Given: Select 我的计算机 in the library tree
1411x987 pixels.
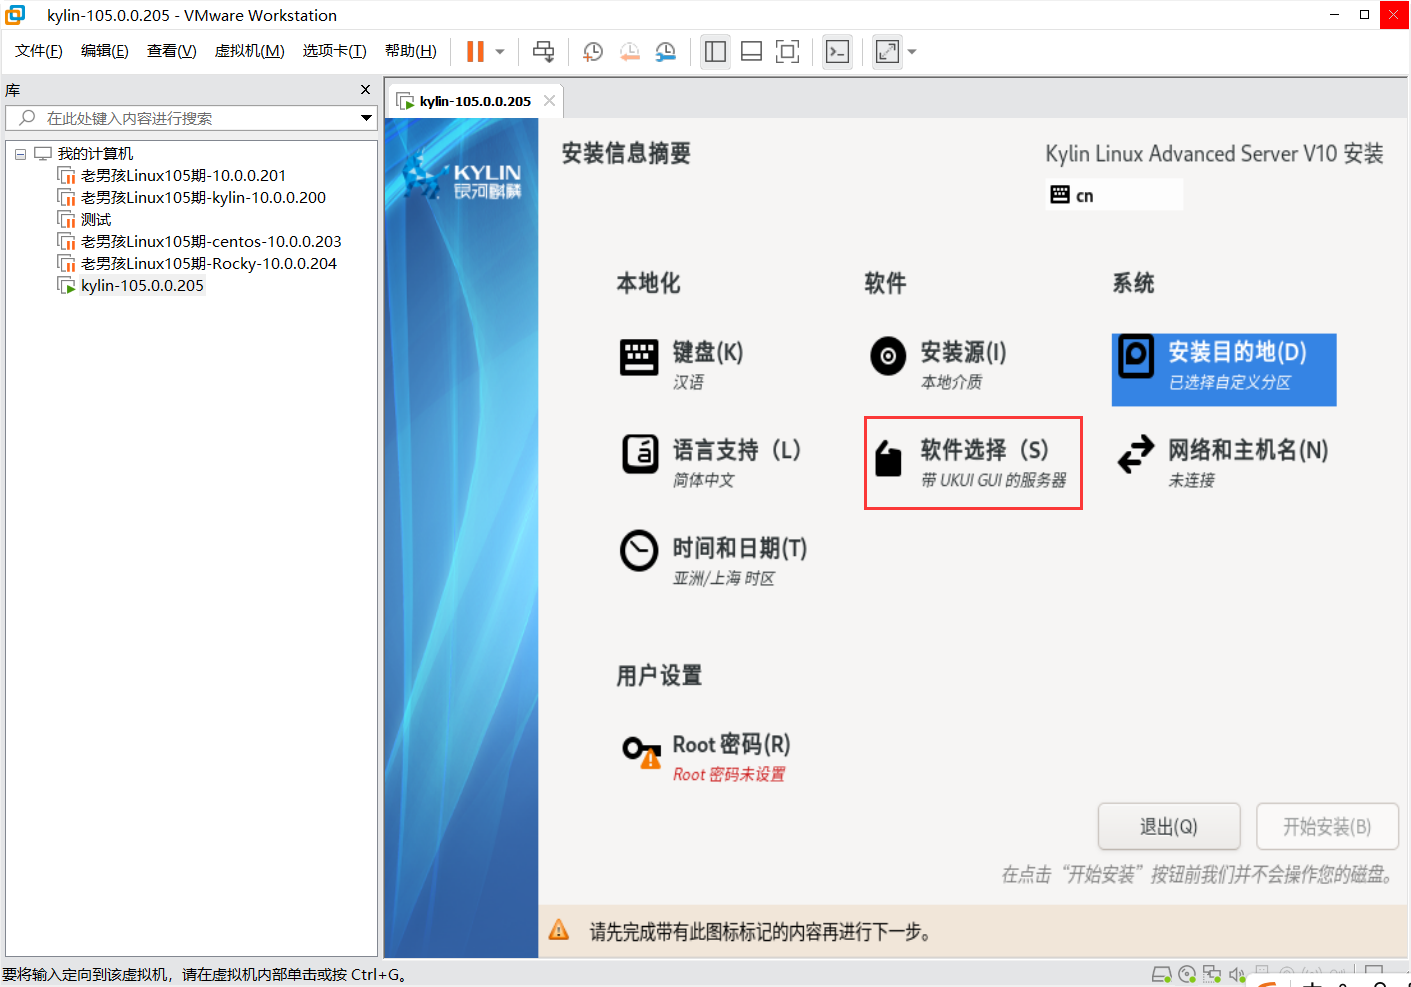Looking at the screenshot, I should pyautogui.click(x=95, y=154).
